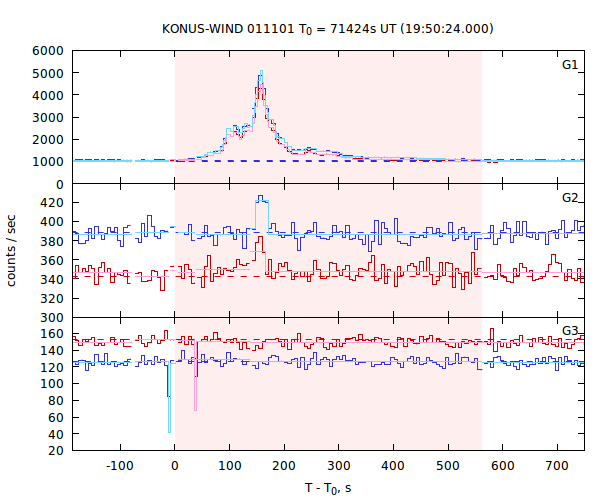Click the 420 tick label in G2
The image size is (600, 500).
click(x=52, y=202)
